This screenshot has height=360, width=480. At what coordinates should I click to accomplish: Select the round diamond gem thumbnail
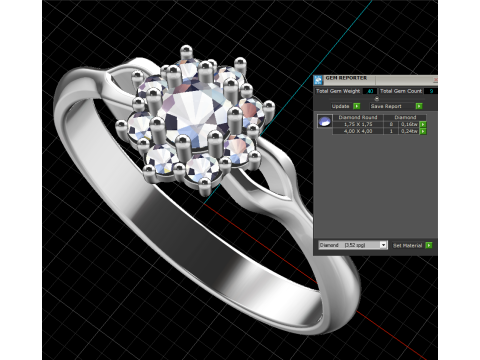(324, 121)
